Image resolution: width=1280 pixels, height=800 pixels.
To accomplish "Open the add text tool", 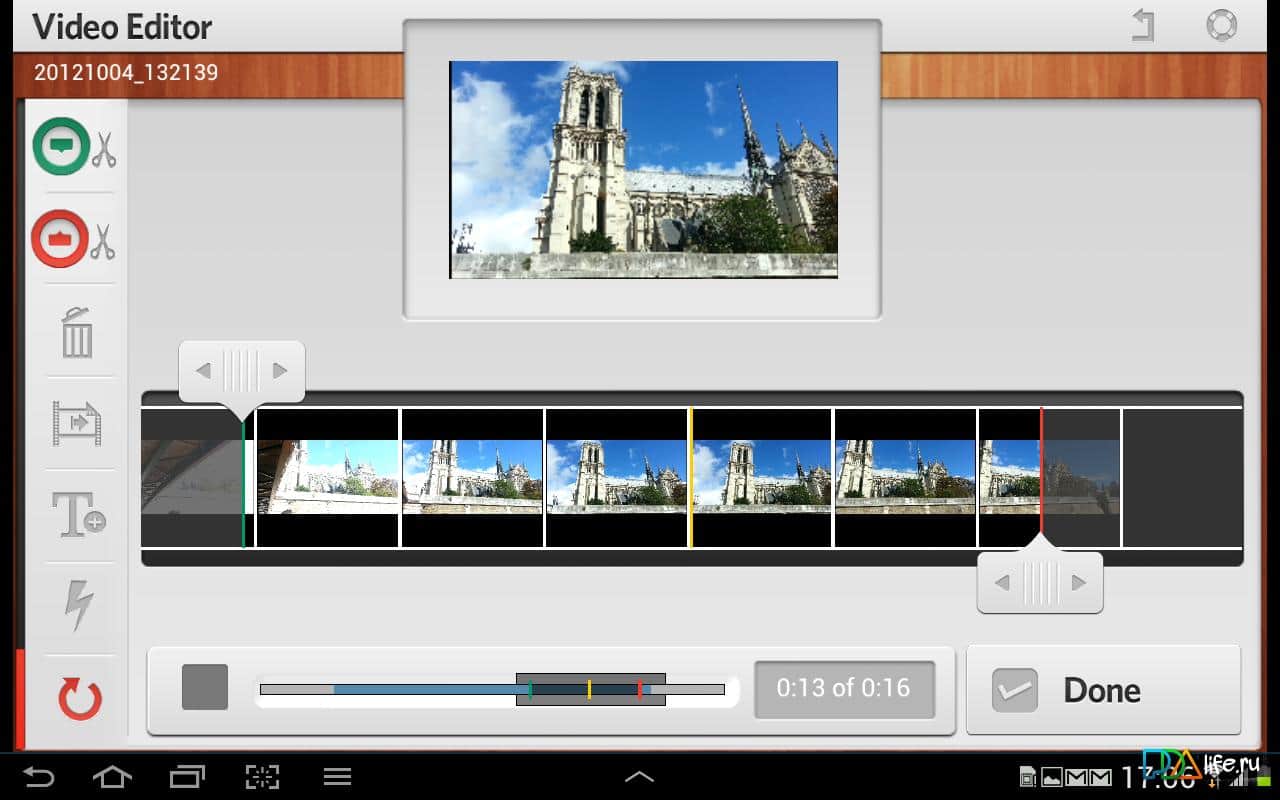I will [x=78, y=515].
